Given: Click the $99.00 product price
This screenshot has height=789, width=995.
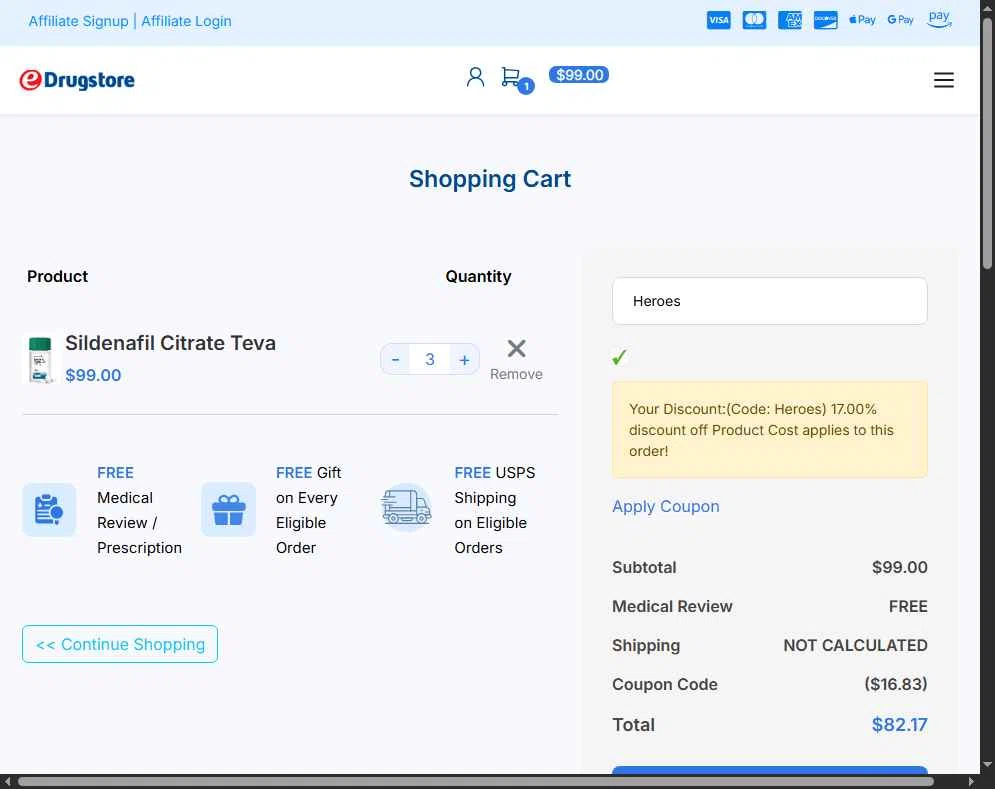Looking at the screenshot, I should click(93, 375).
